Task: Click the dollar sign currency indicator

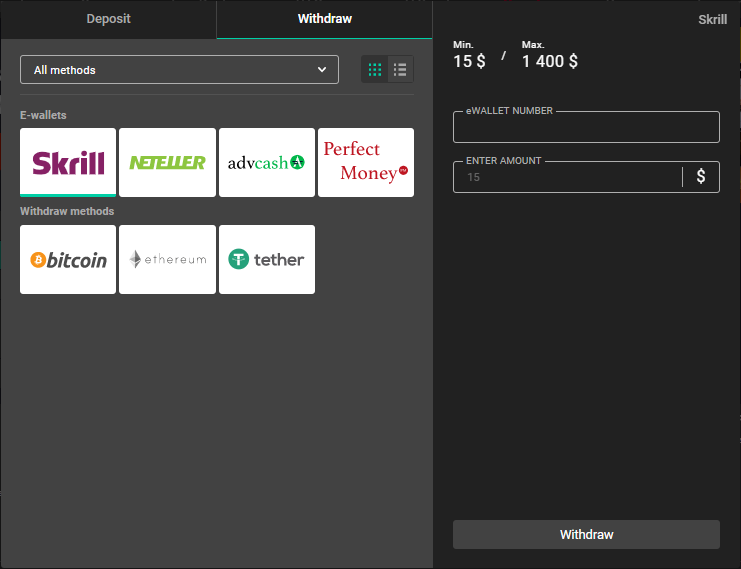Action: coord(701,176)
